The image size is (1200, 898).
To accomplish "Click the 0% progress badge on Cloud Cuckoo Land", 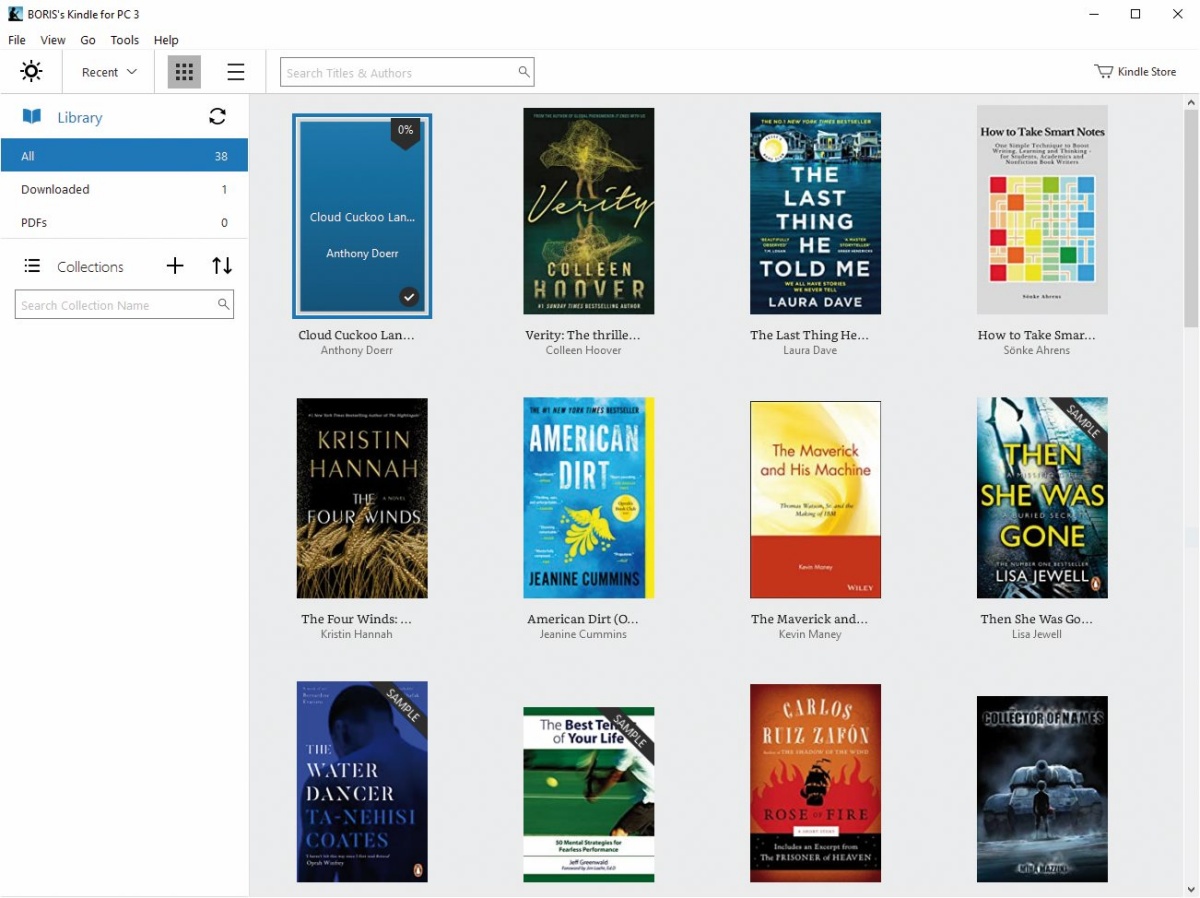I will pyautogui.click(x=405, y=132).
